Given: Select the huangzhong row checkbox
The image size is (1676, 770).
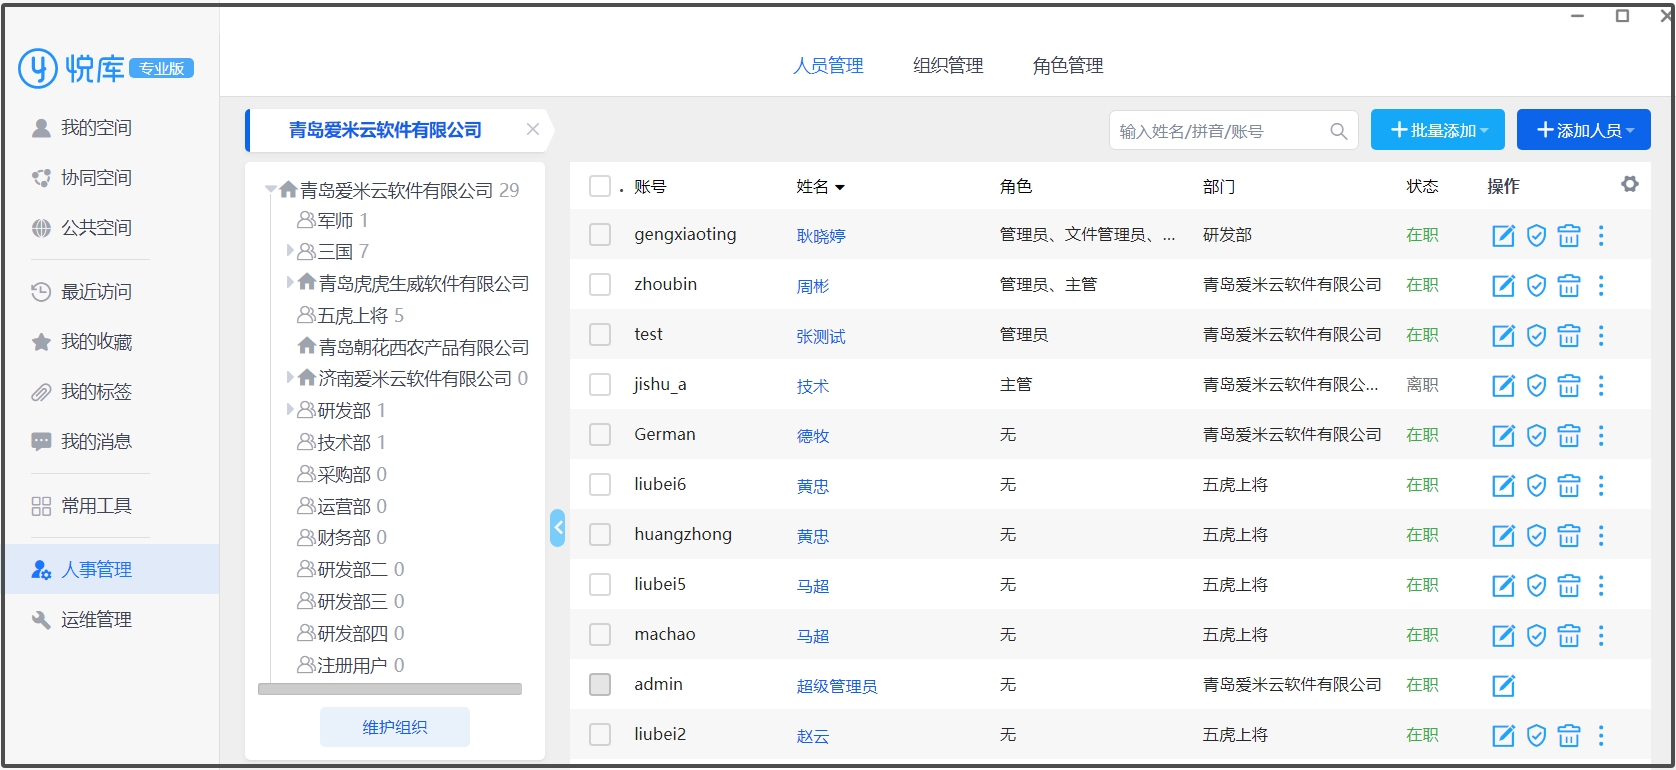Looking at the screenshot, I should click(600, 535).
